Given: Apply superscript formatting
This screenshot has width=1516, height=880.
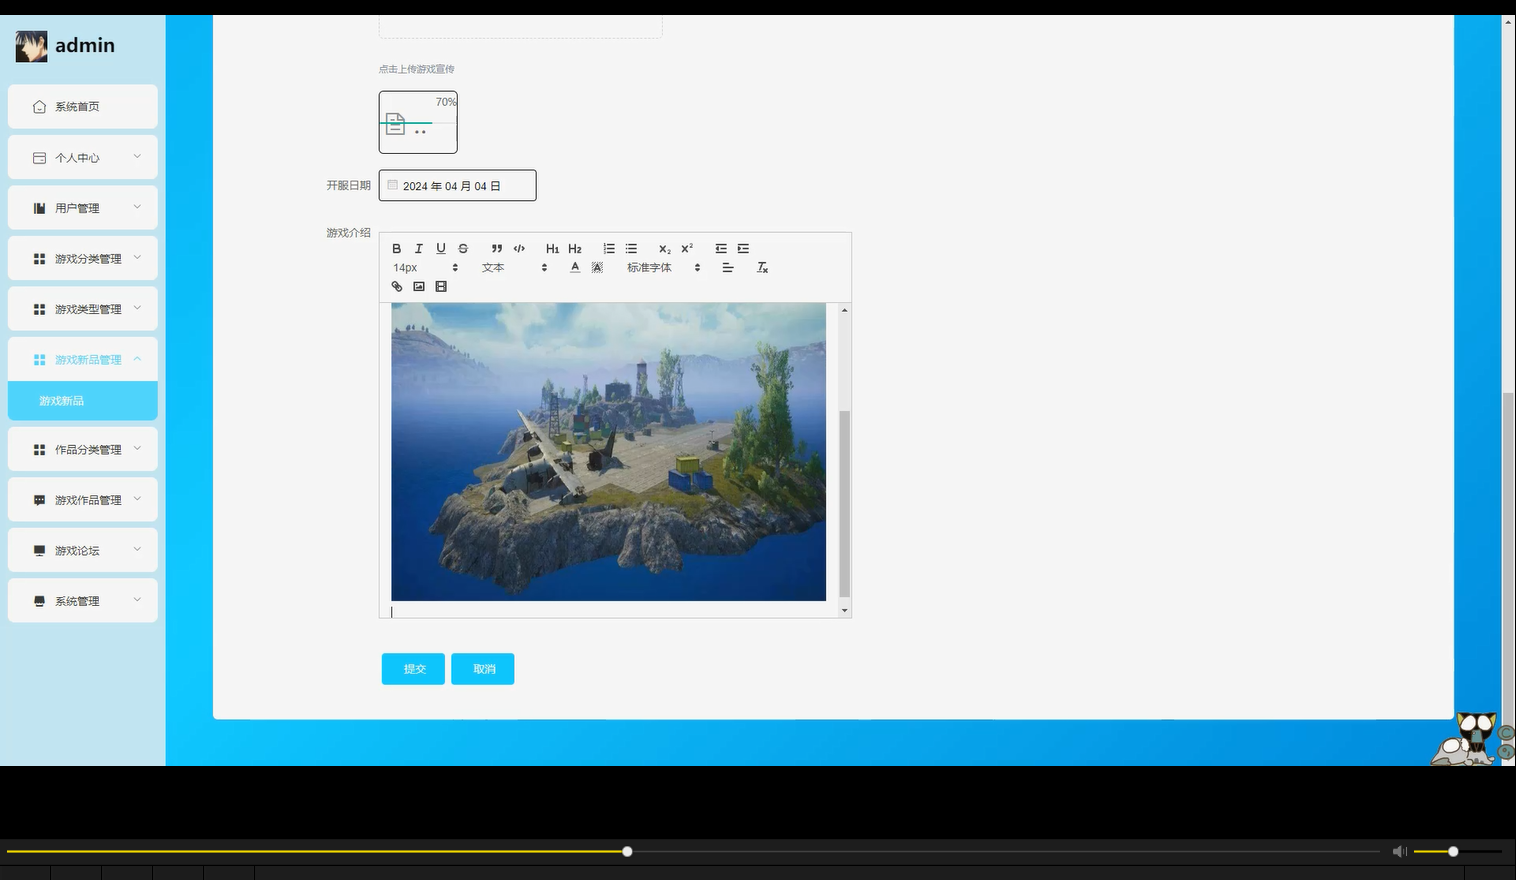Looking at the screenshot, I should (687, 249).
